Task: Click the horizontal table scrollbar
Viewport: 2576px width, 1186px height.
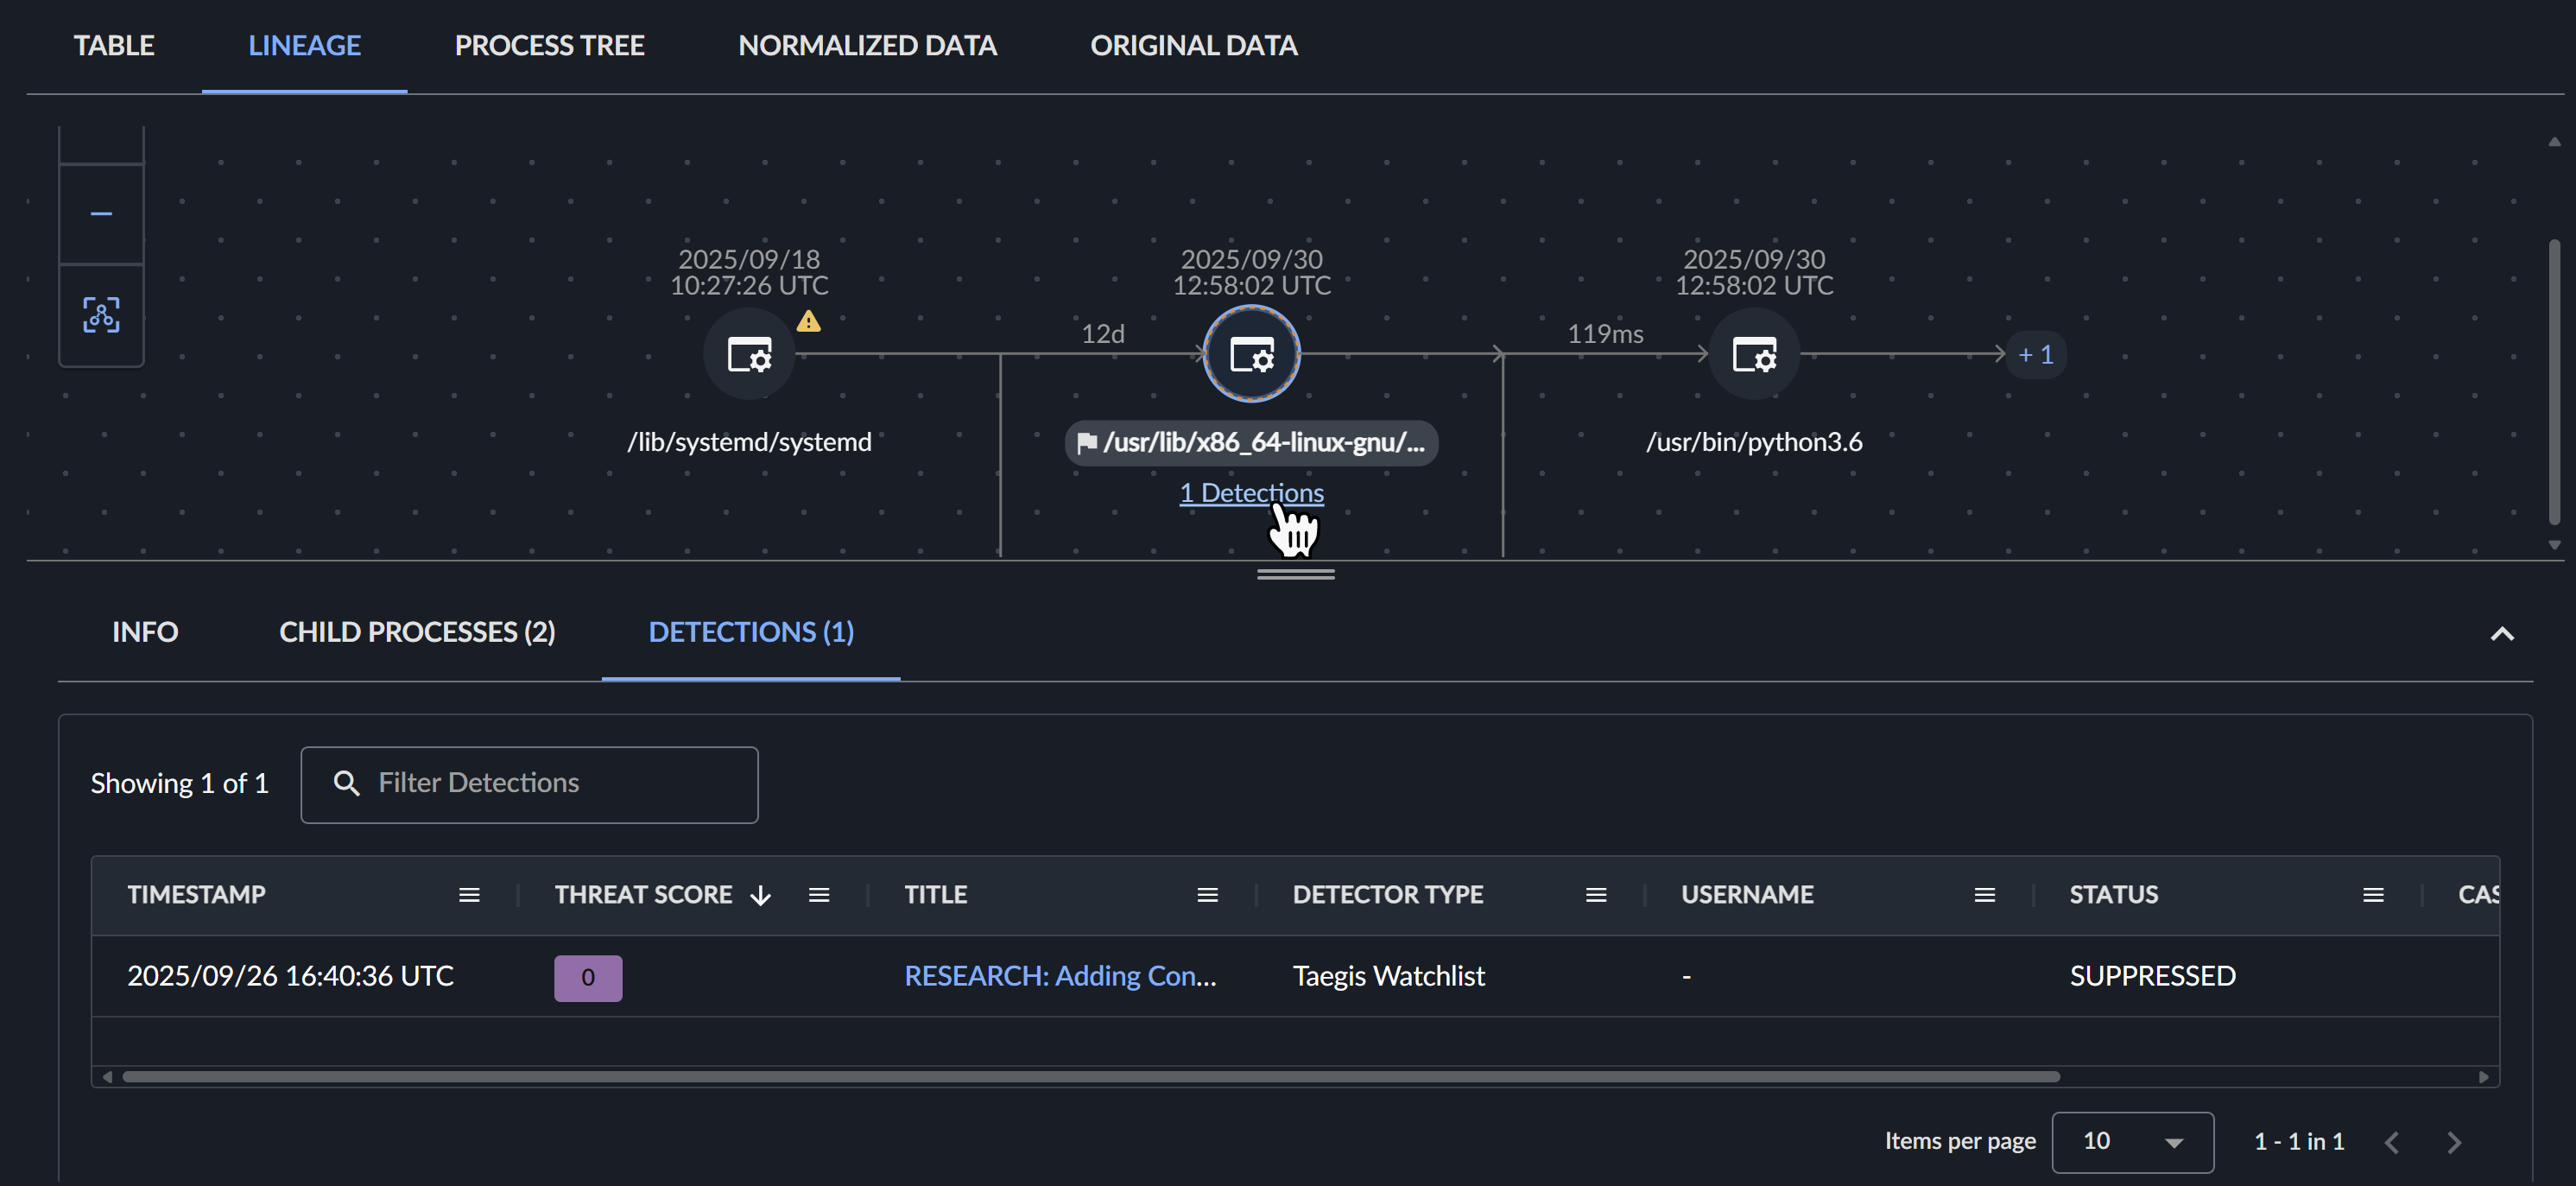Action: (1090, 1077)
